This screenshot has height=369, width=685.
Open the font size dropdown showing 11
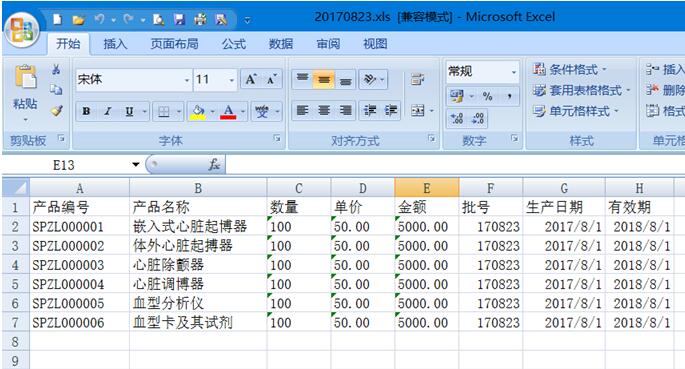232,80
